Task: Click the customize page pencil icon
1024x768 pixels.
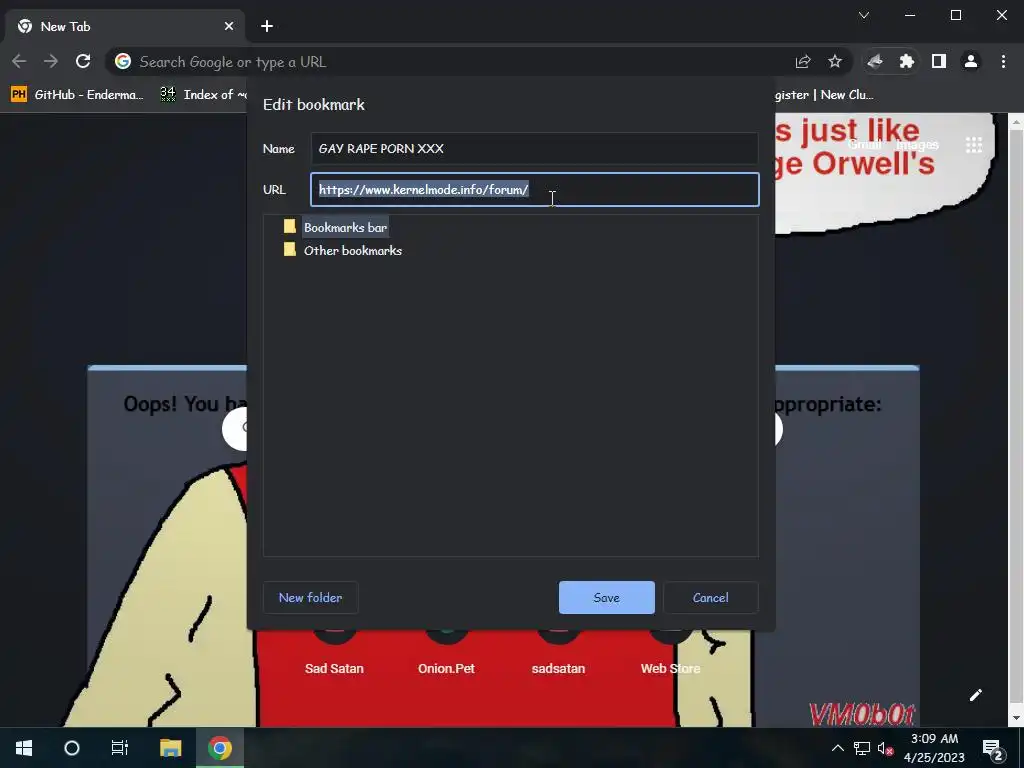Action: tap(976, 695)
